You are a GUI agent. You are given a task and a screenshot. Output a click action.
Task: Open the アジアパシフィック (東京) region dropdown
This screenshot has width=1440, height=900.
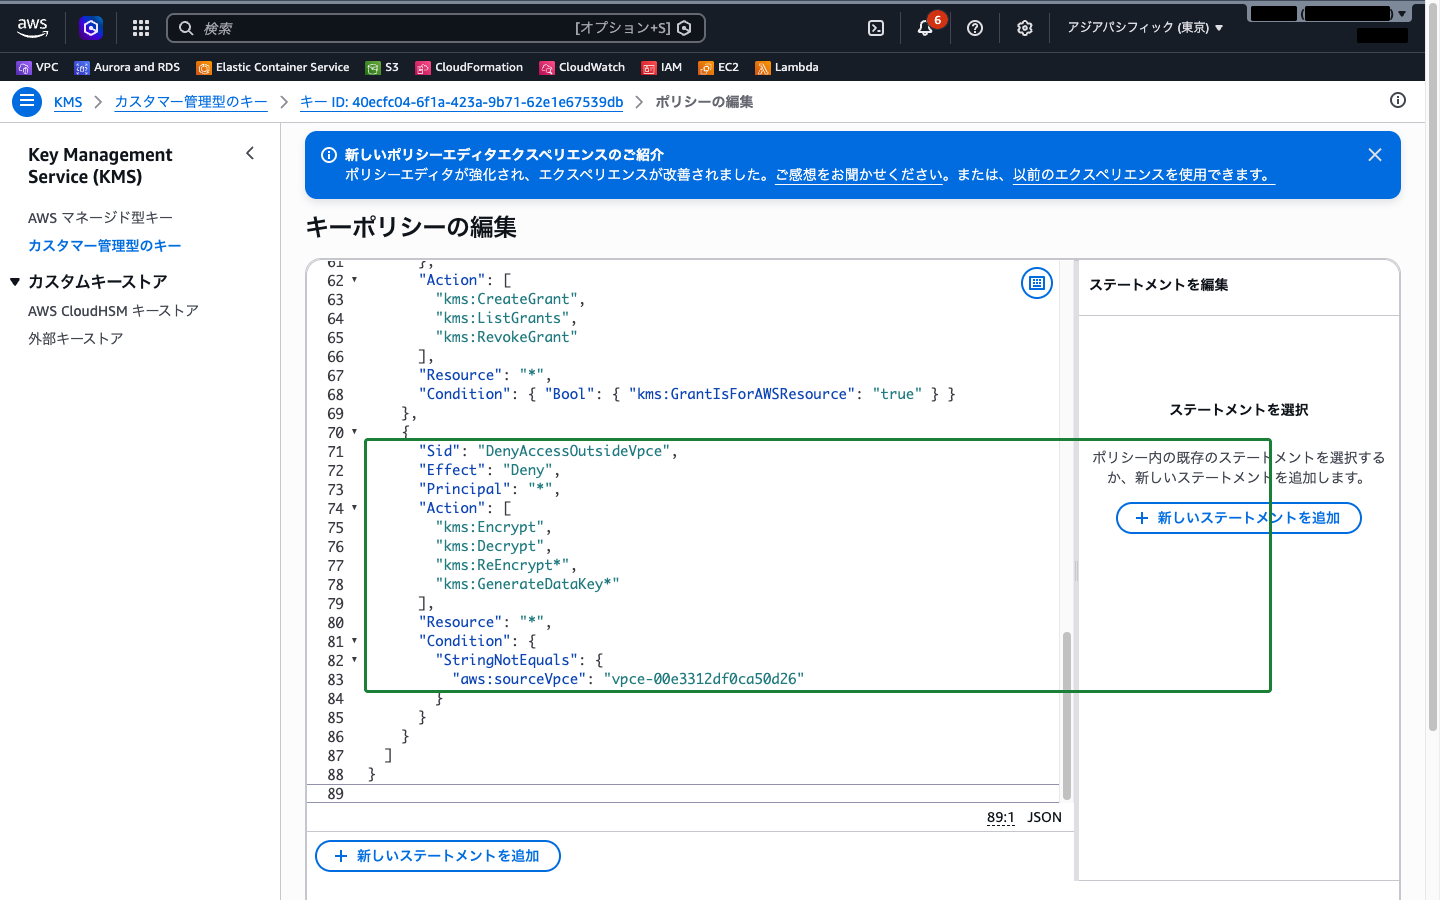1145,28
